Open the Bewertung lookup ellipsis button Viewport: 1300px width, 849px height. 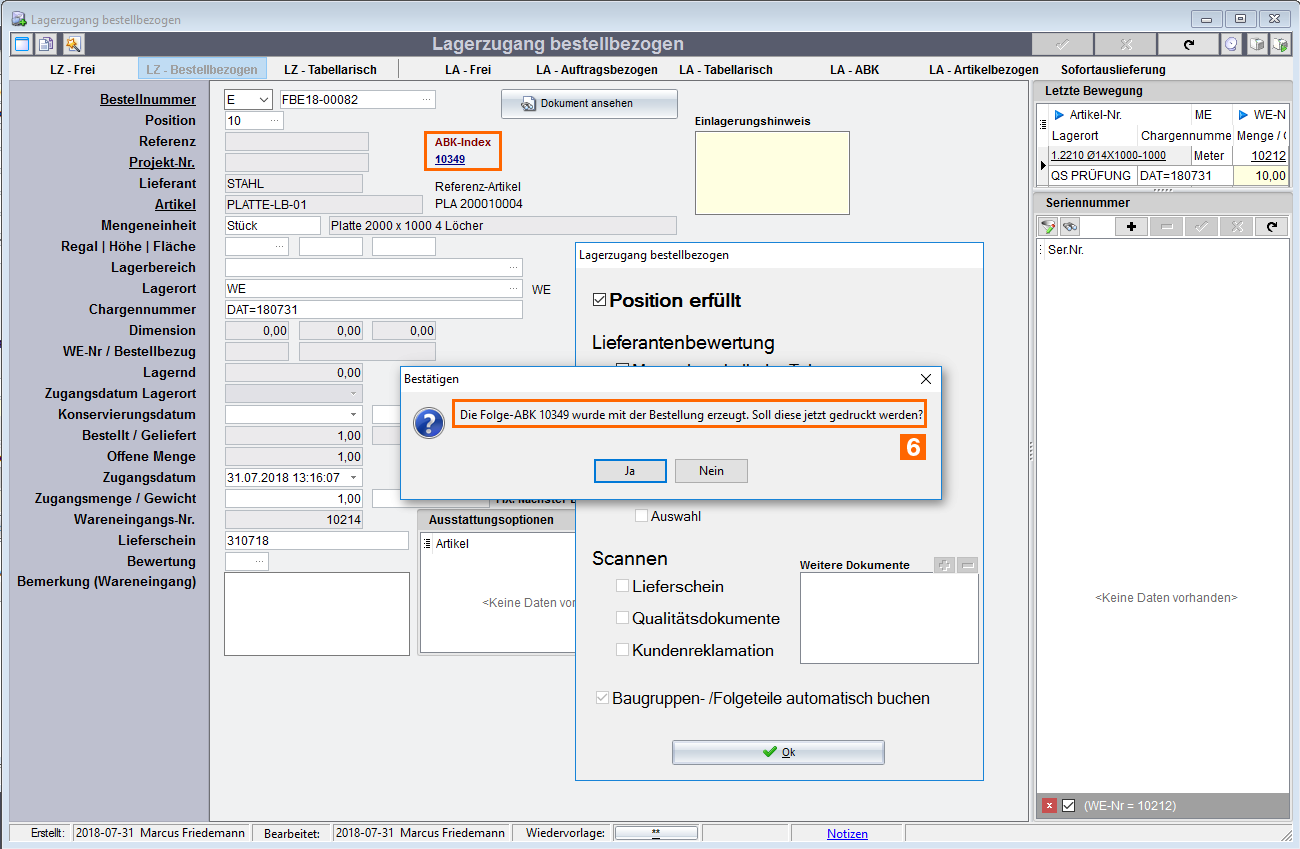[260, 562]
